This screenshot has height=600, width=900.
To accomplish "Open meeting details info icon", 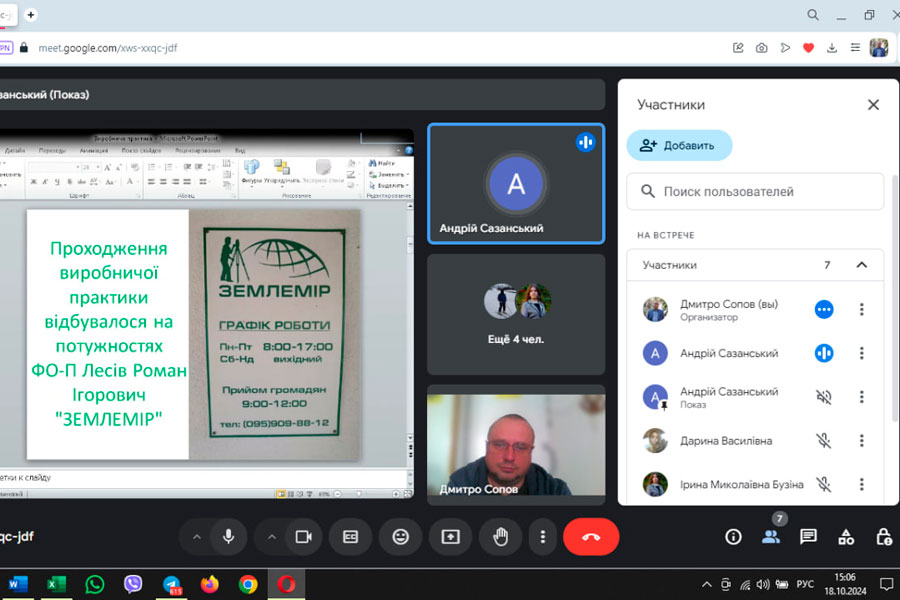I will click(x=733, y=537).
